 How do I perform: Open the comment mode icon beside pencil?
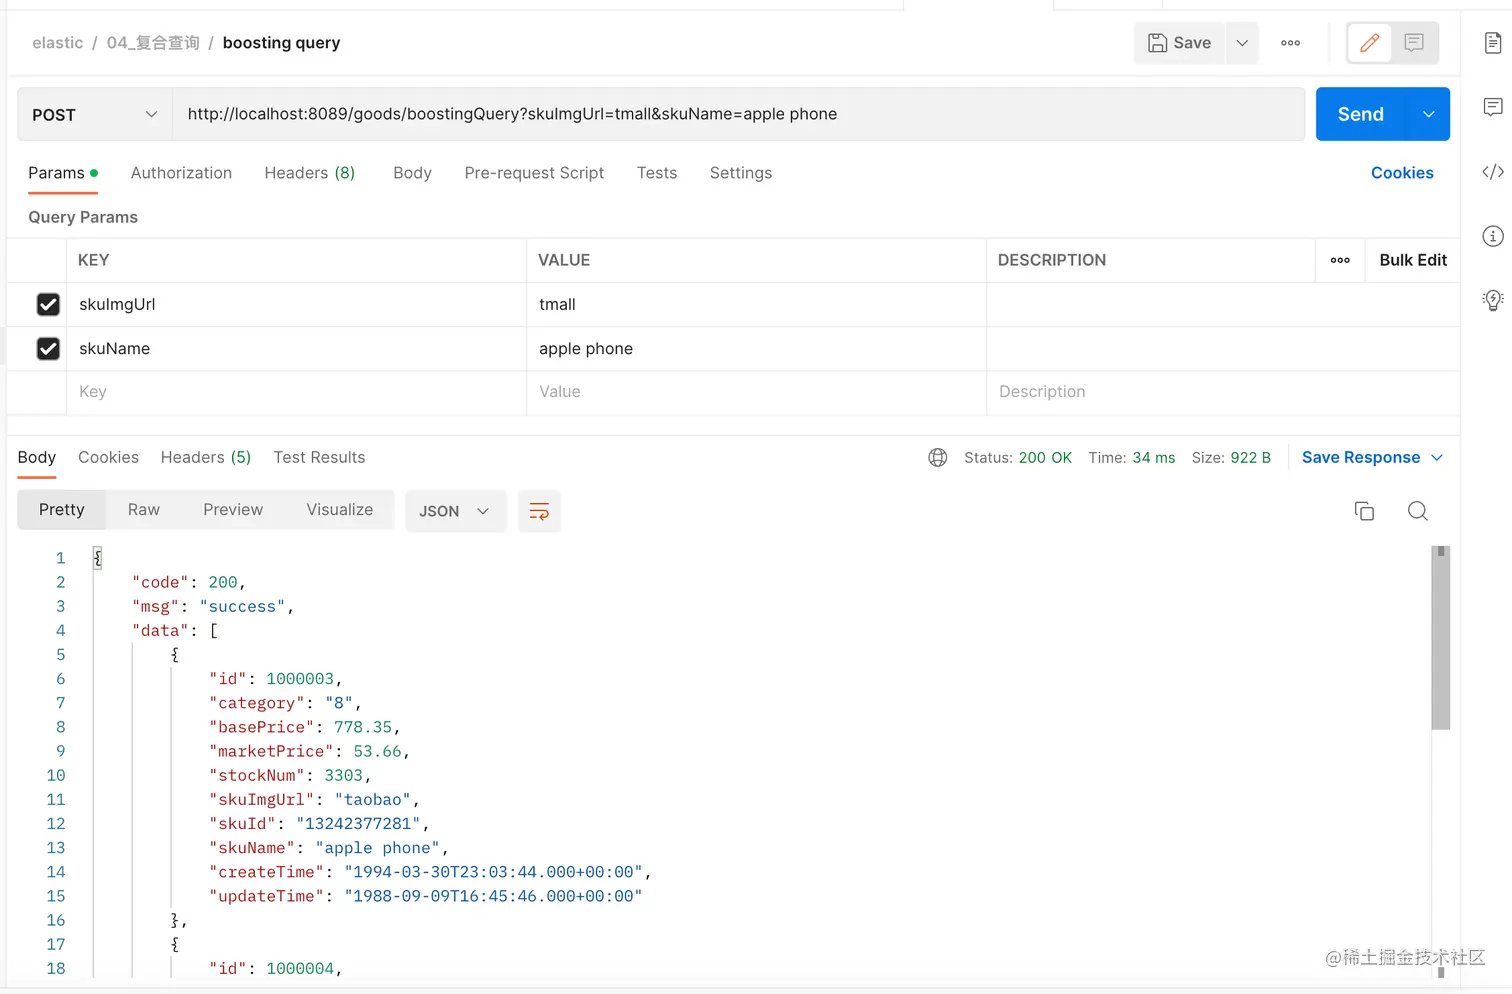point(1414,43)
